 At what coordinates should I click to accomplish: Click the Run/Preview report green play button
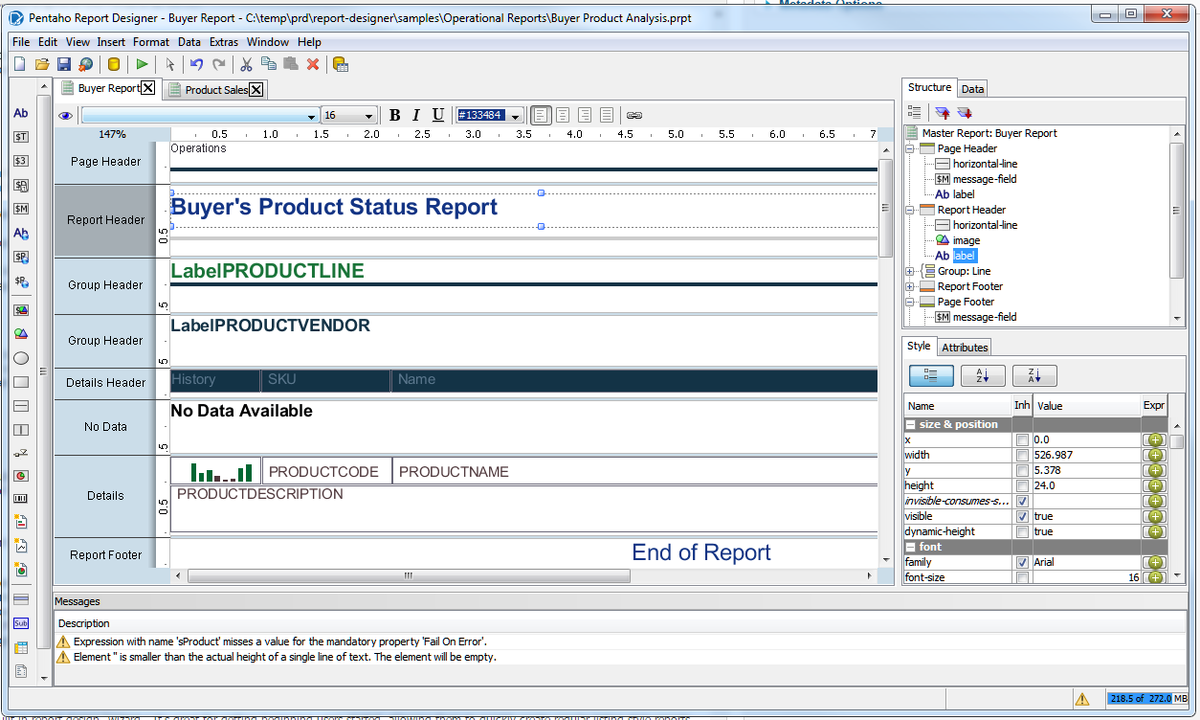point(141,65)
